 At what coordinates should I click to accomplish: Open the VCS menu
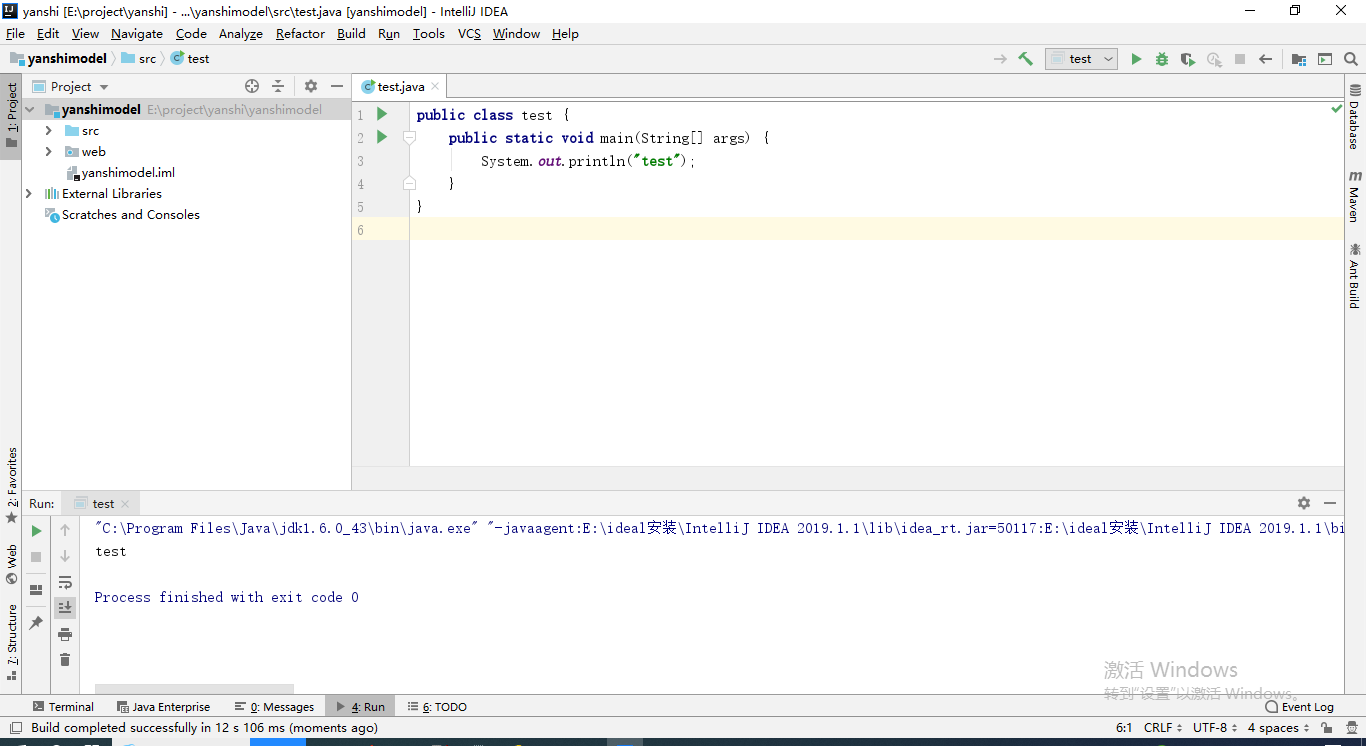pos(469,33)
